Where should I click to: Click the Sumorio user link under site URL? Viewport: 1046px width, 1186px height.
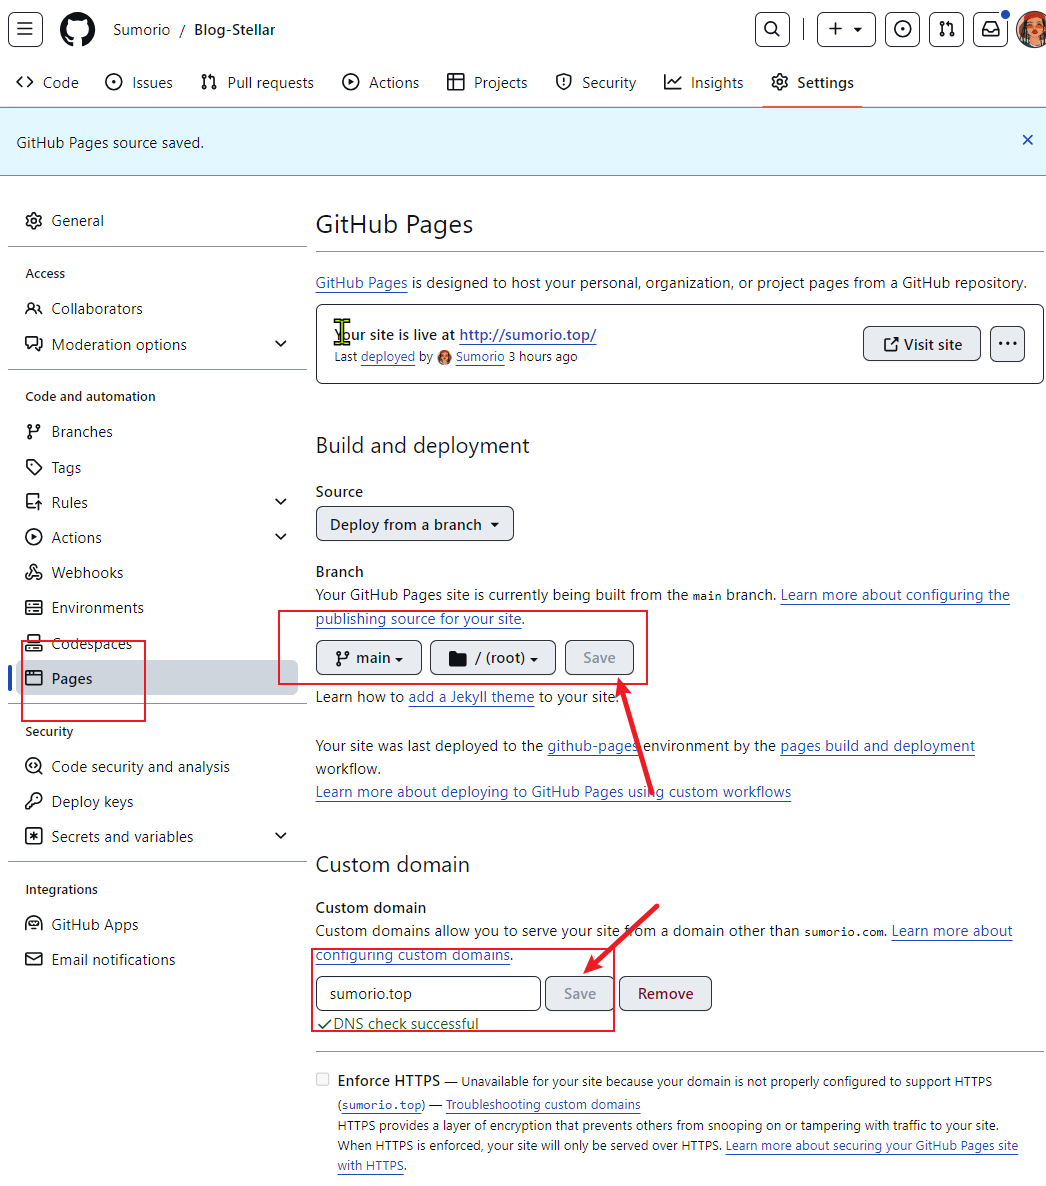(480, 356)
